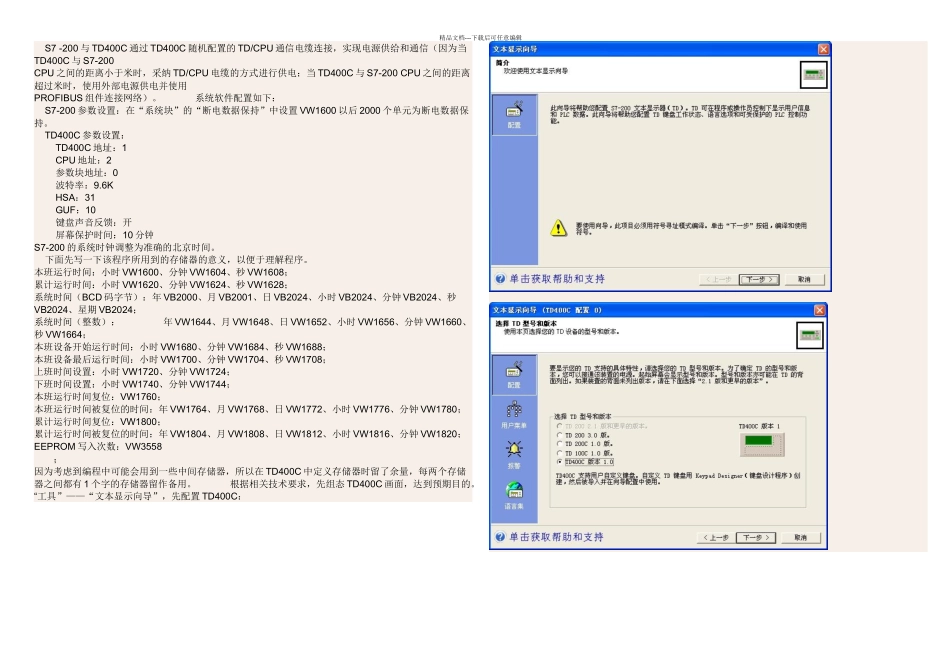Click the document line 屏幕保护时间：10 分钟
This screenshot has width=950, height=672.
(x=104, y=235)
